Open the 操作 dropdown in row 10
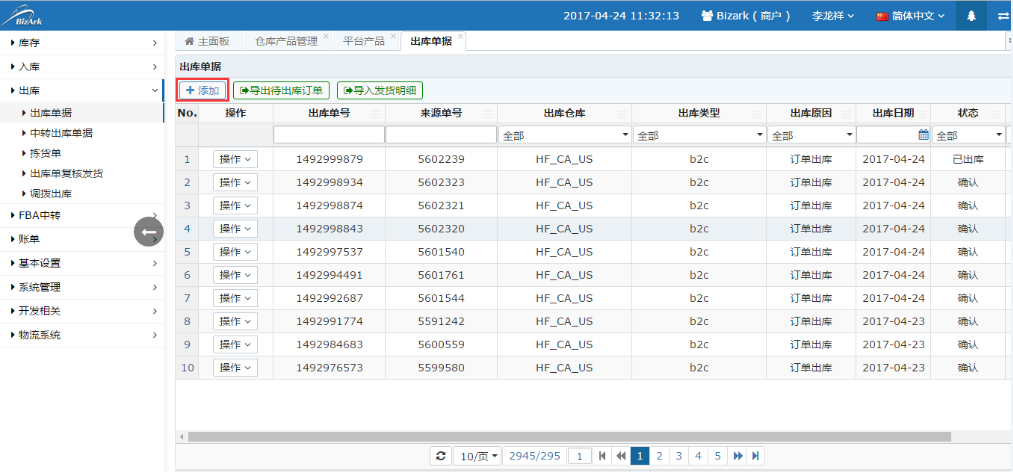The height and width of the screenshot is (472, 1013). click(x=235, y=368)
